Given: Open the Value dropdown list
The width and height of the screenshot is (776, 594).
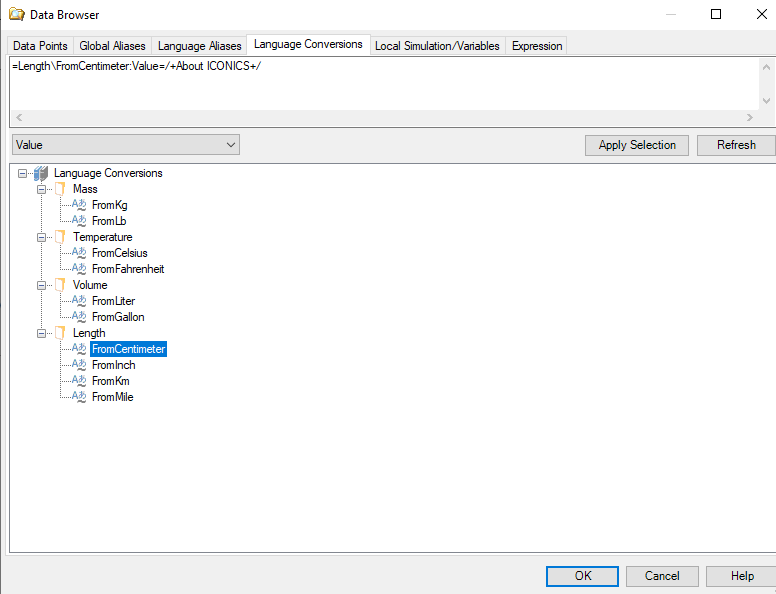Looking at the screenshot, I should tap(231, 145).
